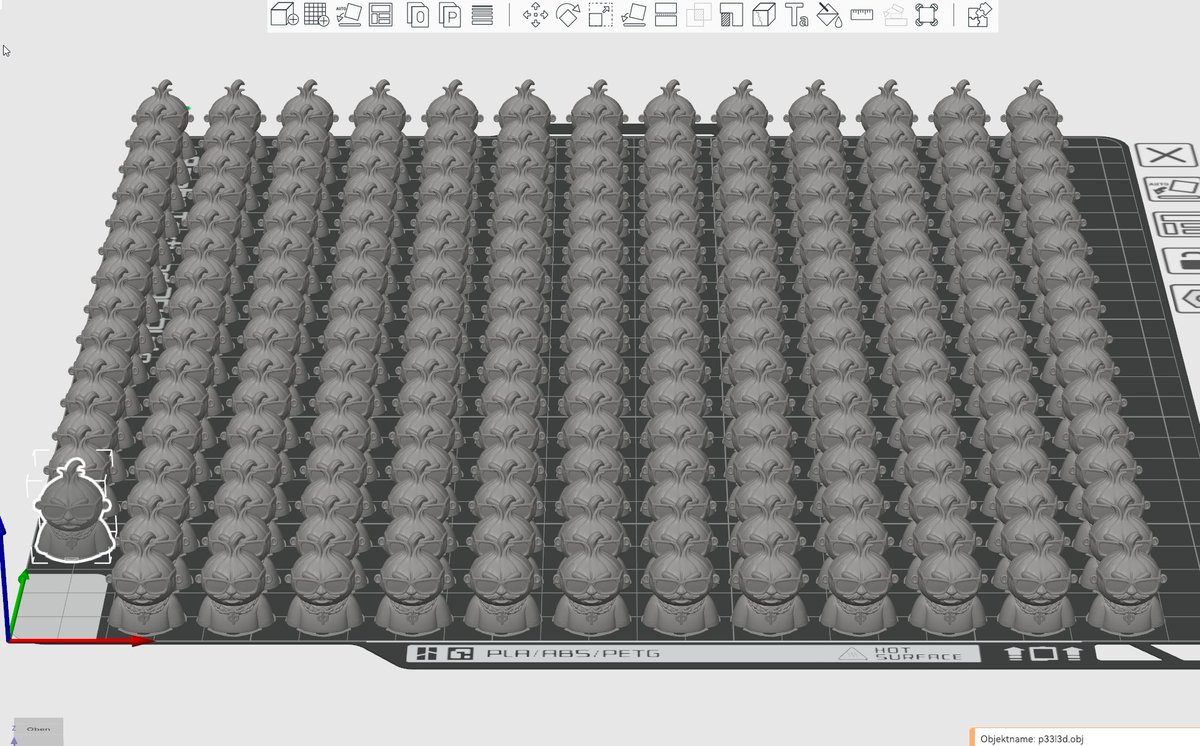This screenshot has height=746, width=1200.
Task: Remove all objects from plate (X icon)
Action: (x=1168, y=155)
